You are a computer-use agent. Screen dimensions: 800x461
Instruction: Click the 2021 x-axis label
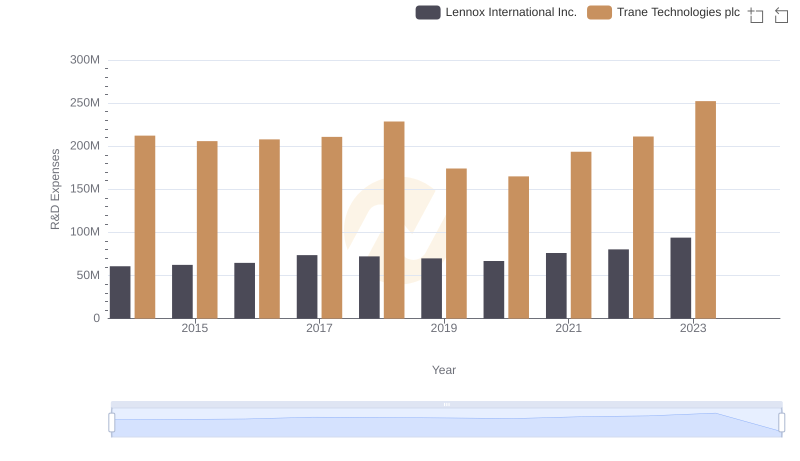[x=568, y=328]
